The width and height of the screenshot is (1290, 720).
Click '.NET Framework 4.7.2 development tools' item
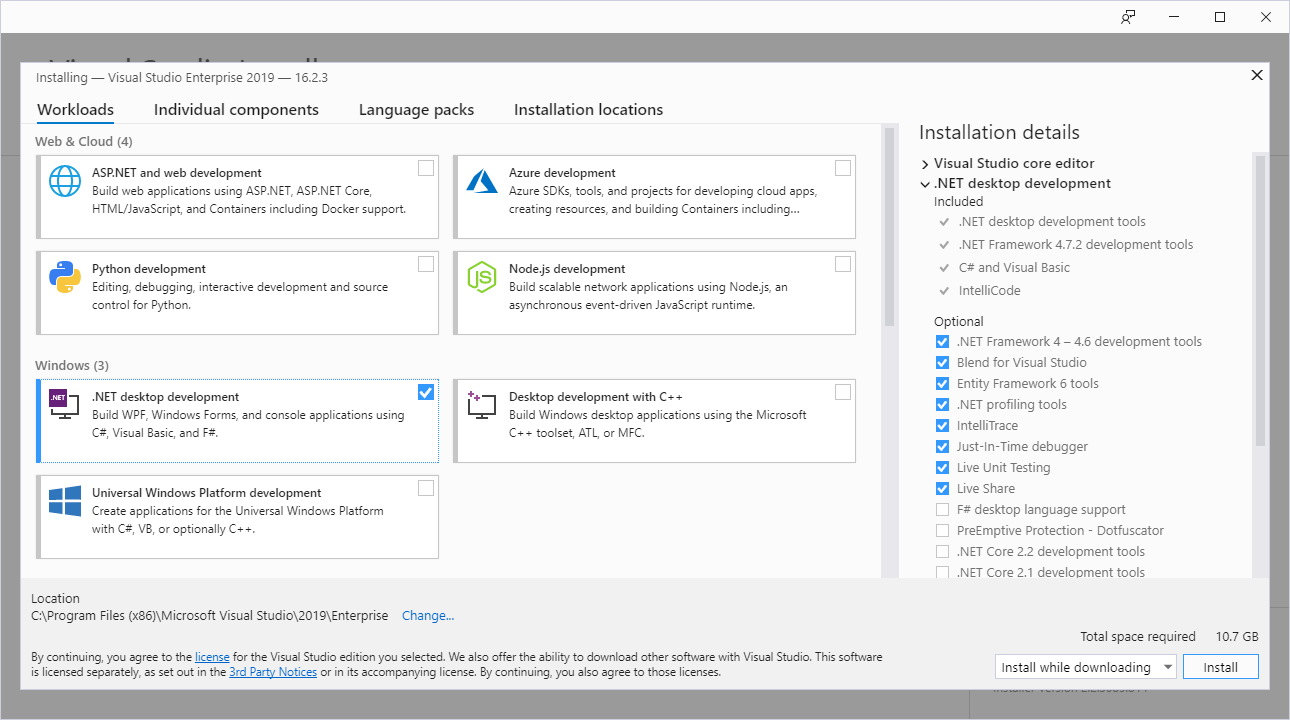point(1075,245)
